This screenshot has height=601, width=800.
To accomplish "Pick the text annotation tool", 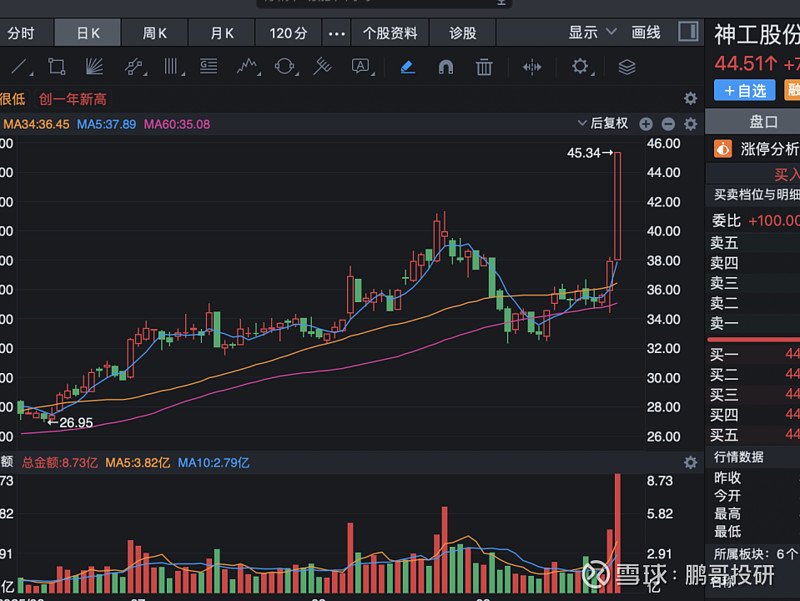I will coord(360,67).
